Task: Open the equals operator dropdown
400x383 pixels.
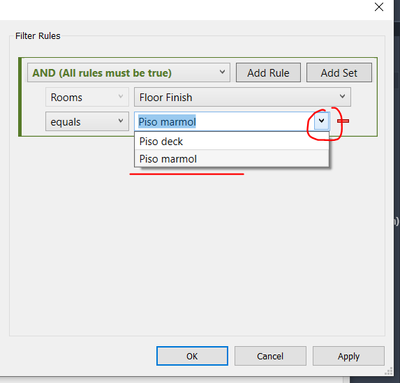Action: [x=87, y=122]
